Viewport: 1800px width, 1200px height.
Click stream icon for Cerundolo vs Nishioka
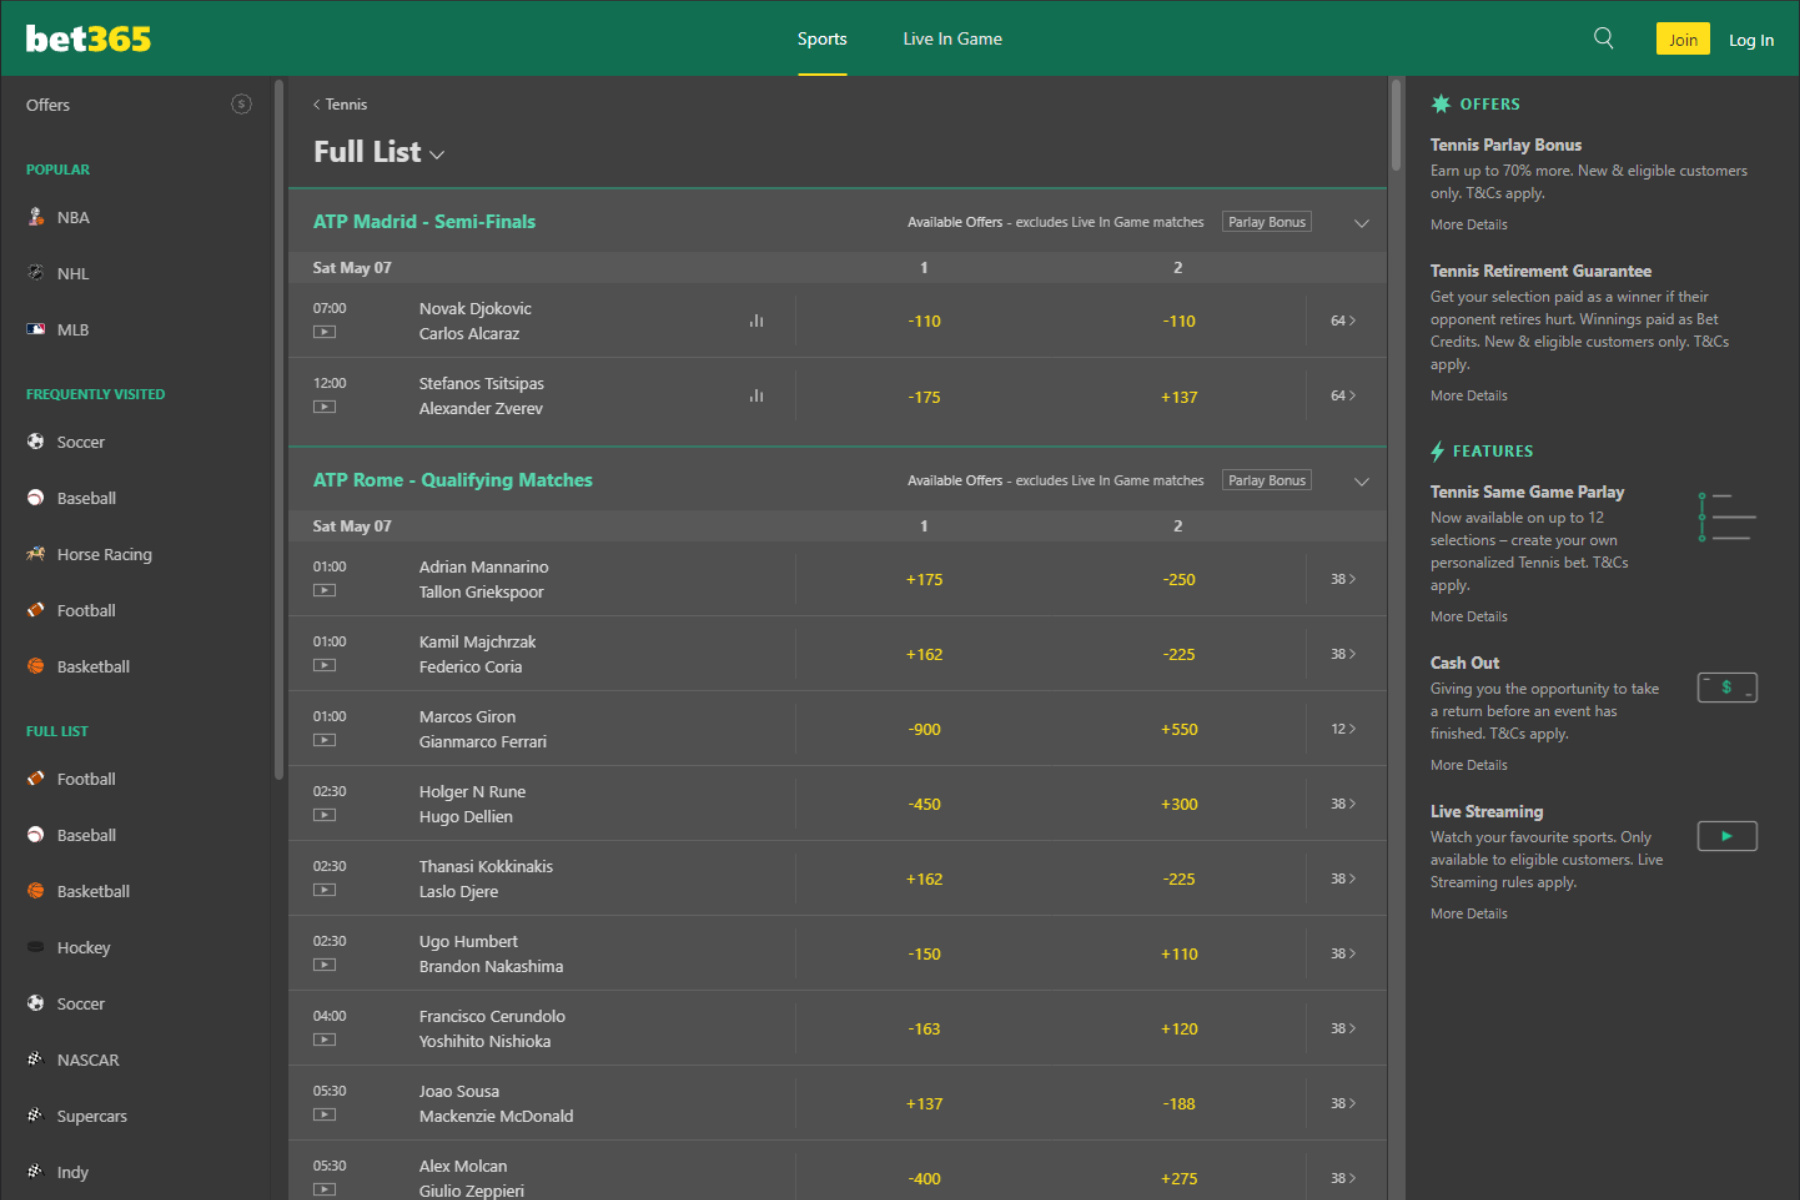tap(324, 1040)
